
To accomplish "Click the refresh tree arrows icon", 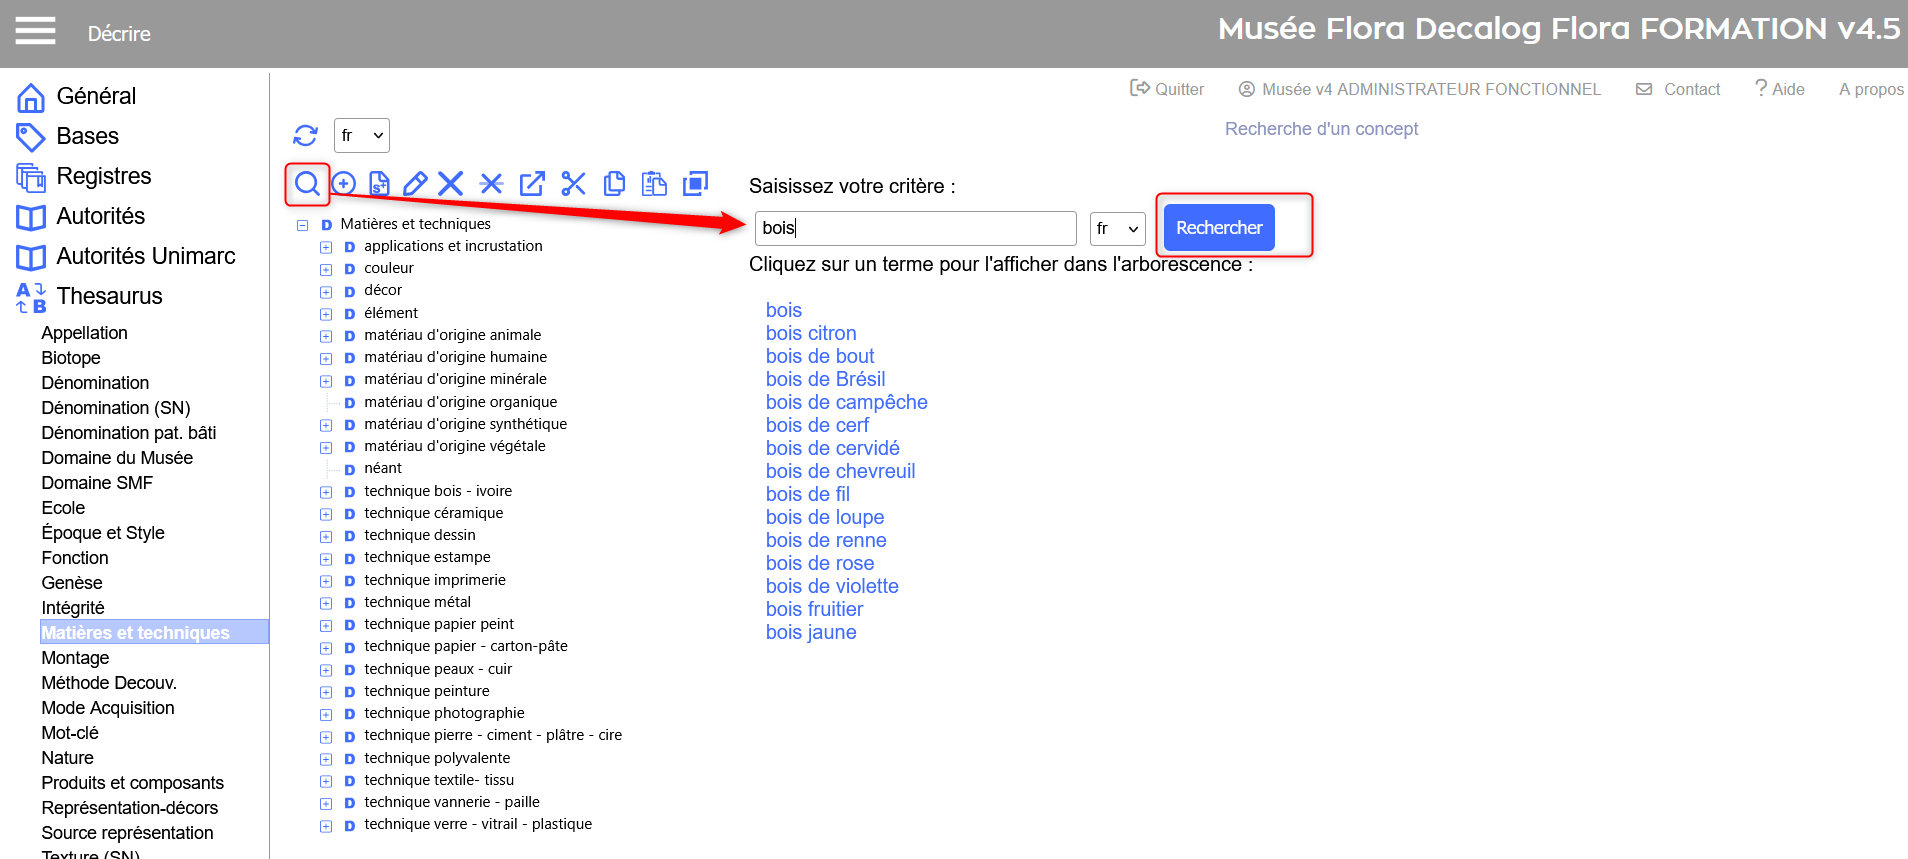I will pos(305,135).
